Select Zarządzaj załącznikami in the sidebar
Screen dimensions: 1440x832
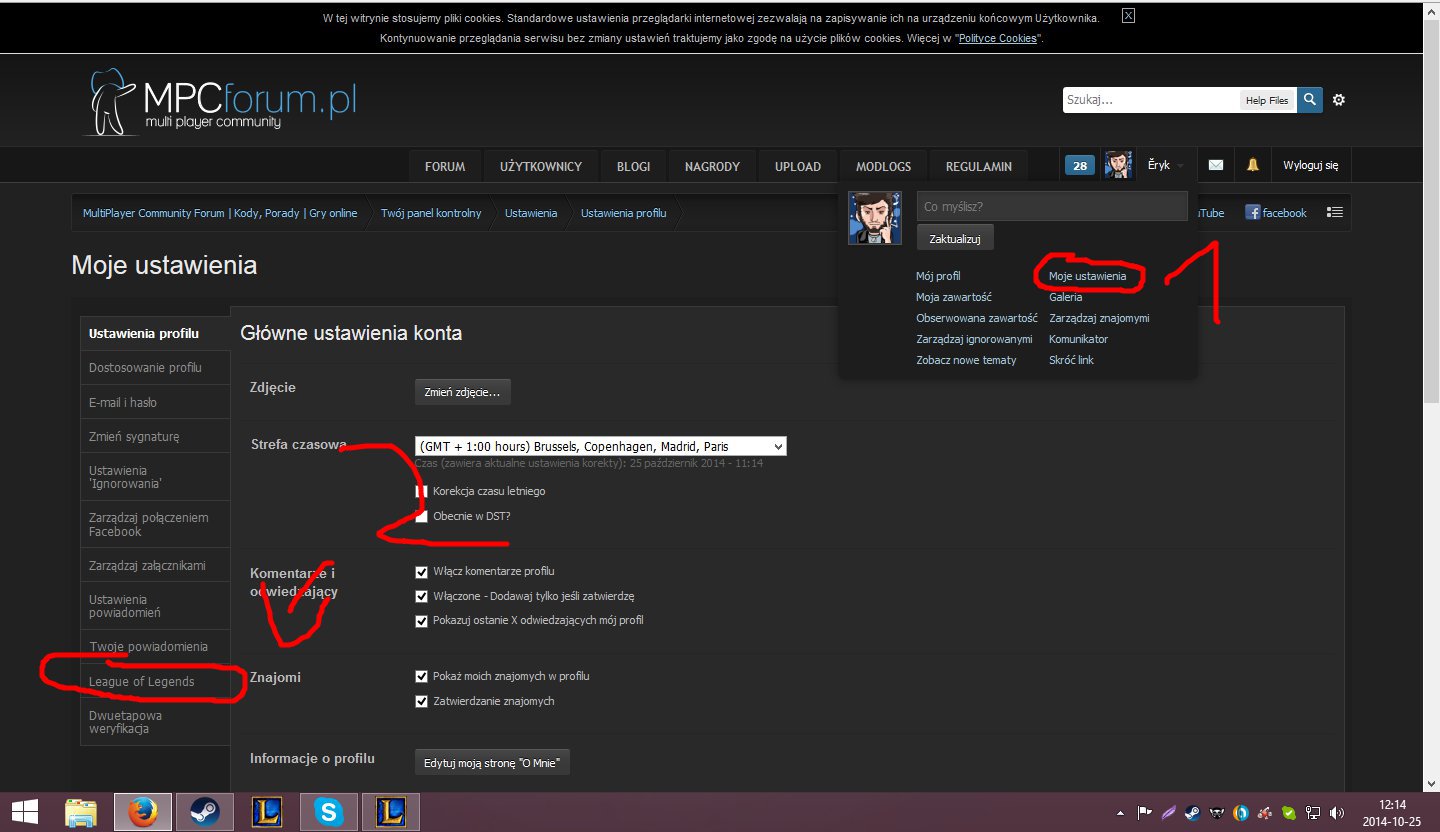[x=155, y=566]
